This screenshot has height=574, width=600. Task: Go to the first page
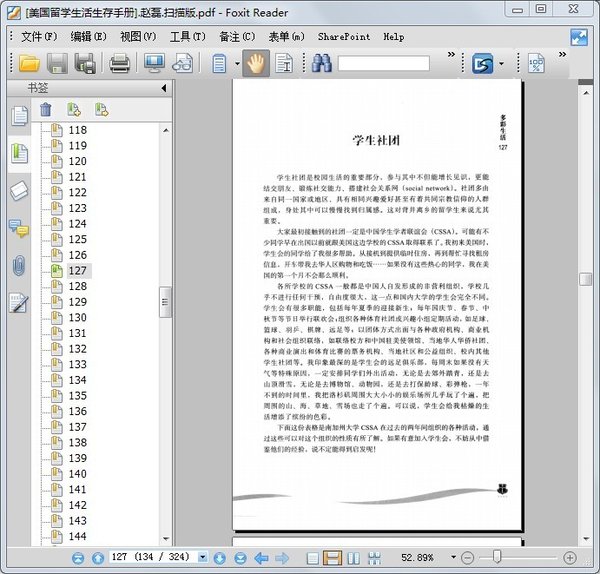(78, 558)
